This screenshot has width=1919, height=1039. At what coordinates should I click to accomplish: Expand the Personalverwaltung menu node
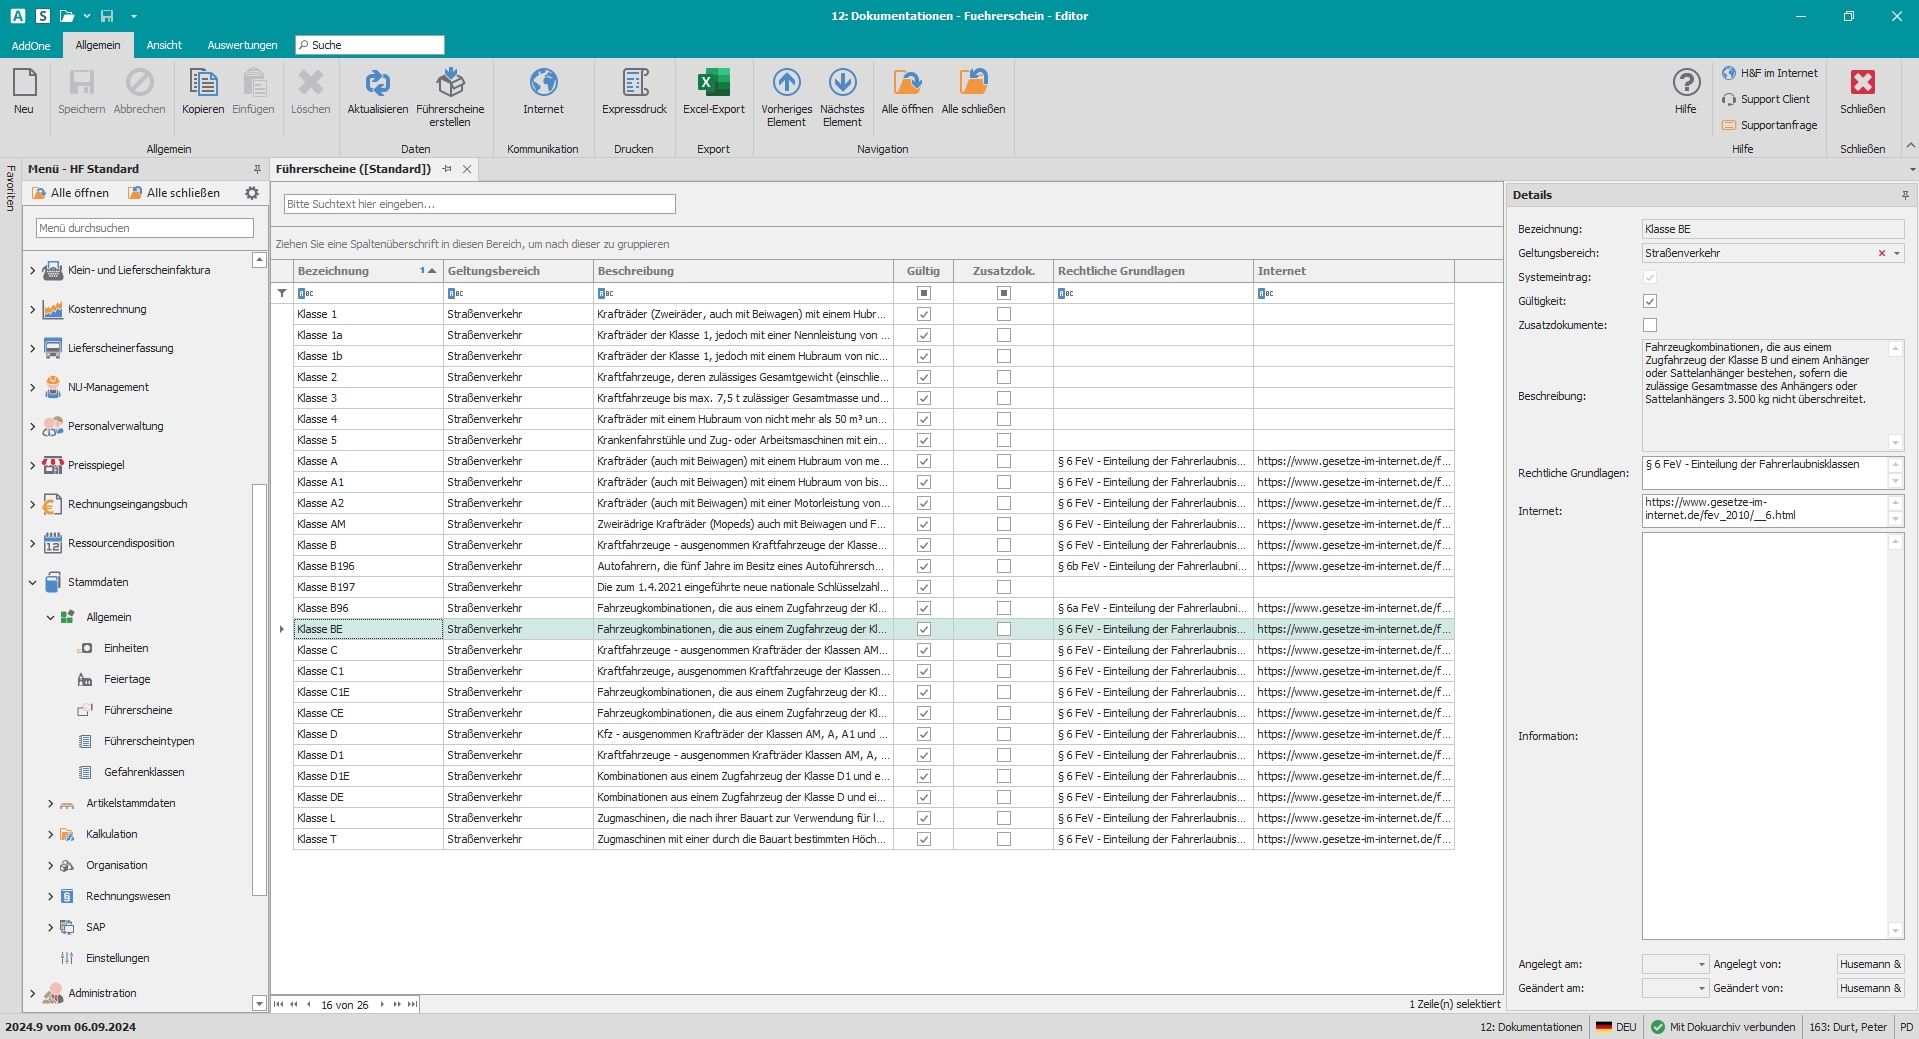[33, 426]
